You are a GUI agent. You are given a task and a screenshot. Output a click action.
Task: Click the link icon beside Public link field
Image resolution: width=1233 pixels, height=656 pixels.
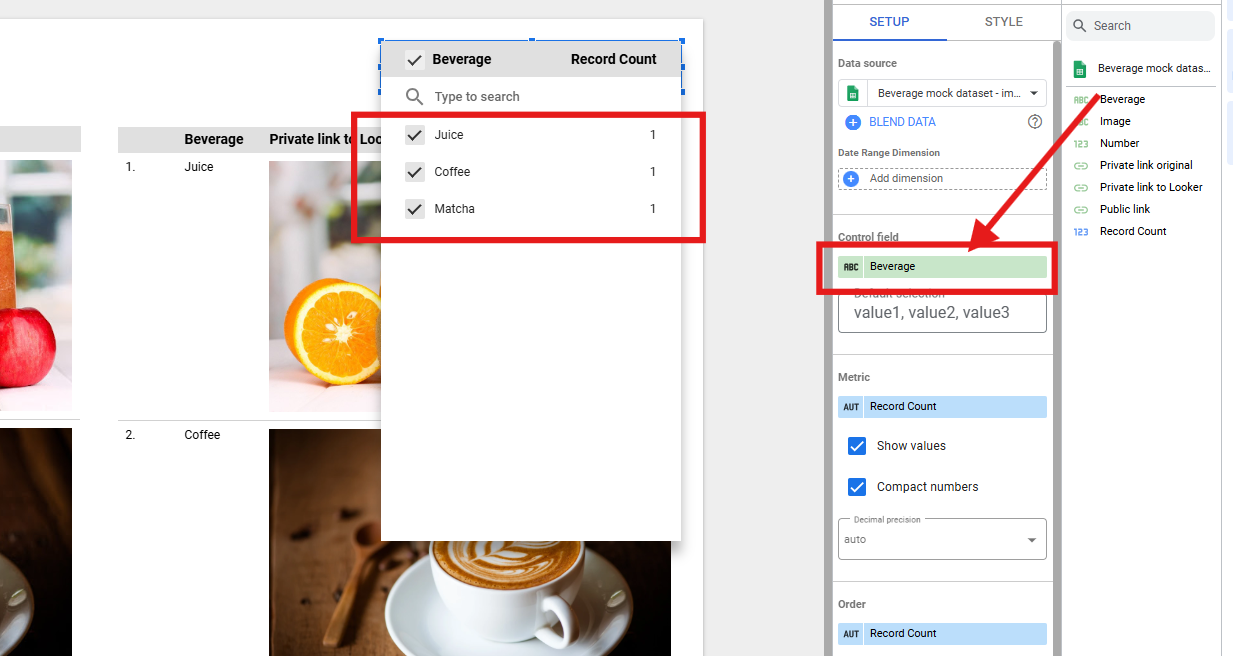(x=1080, y=209)
